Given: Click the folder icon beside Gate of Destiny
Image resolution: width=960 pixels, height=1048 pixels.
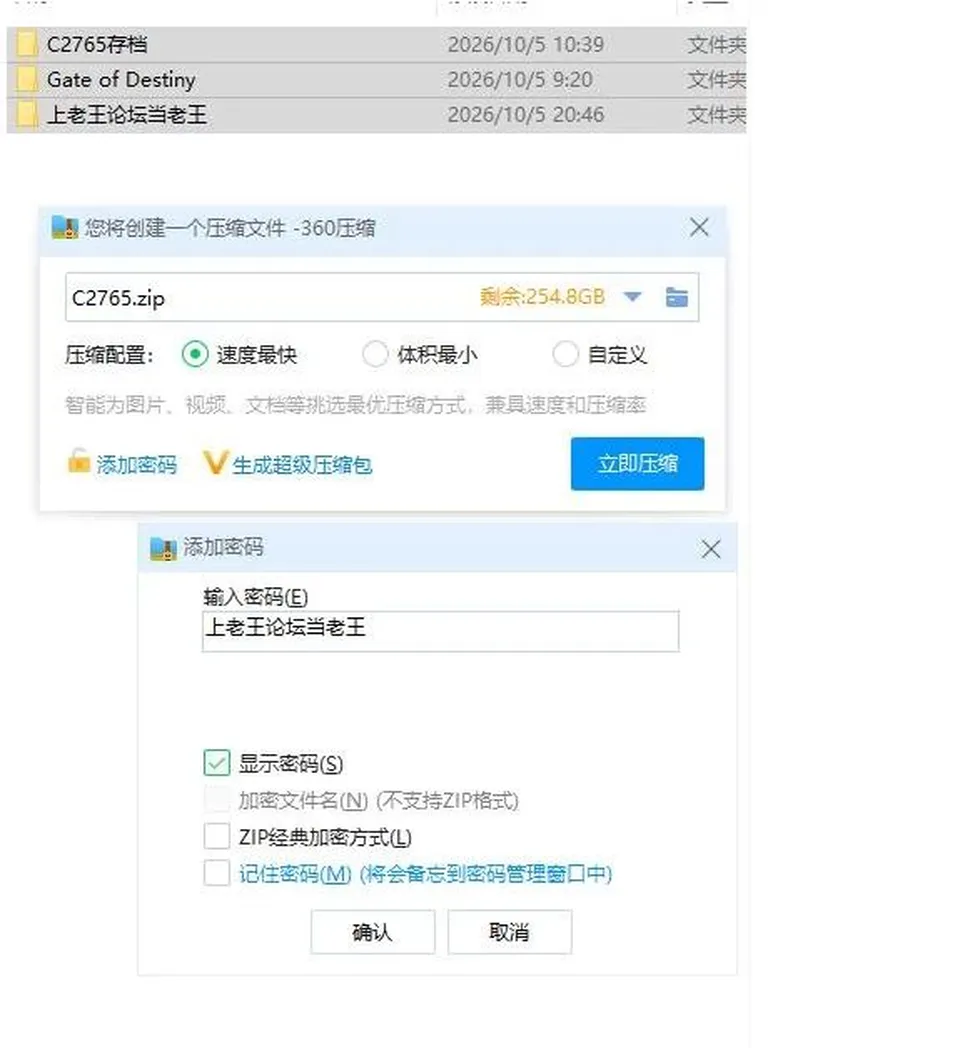Looking at the screenshot, I should coord(27,80).
